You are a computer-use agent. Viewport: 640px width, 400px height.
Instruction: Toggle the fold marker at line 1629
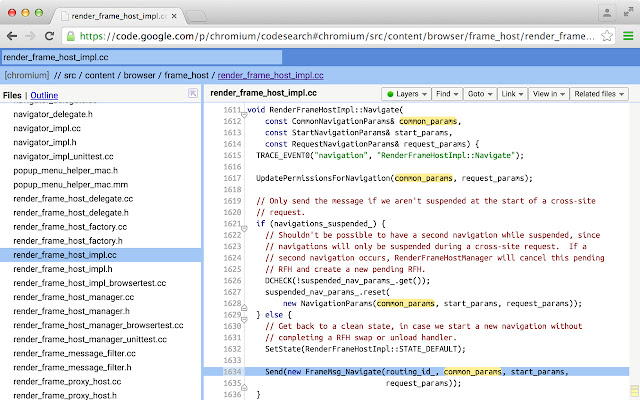[244, 320]
